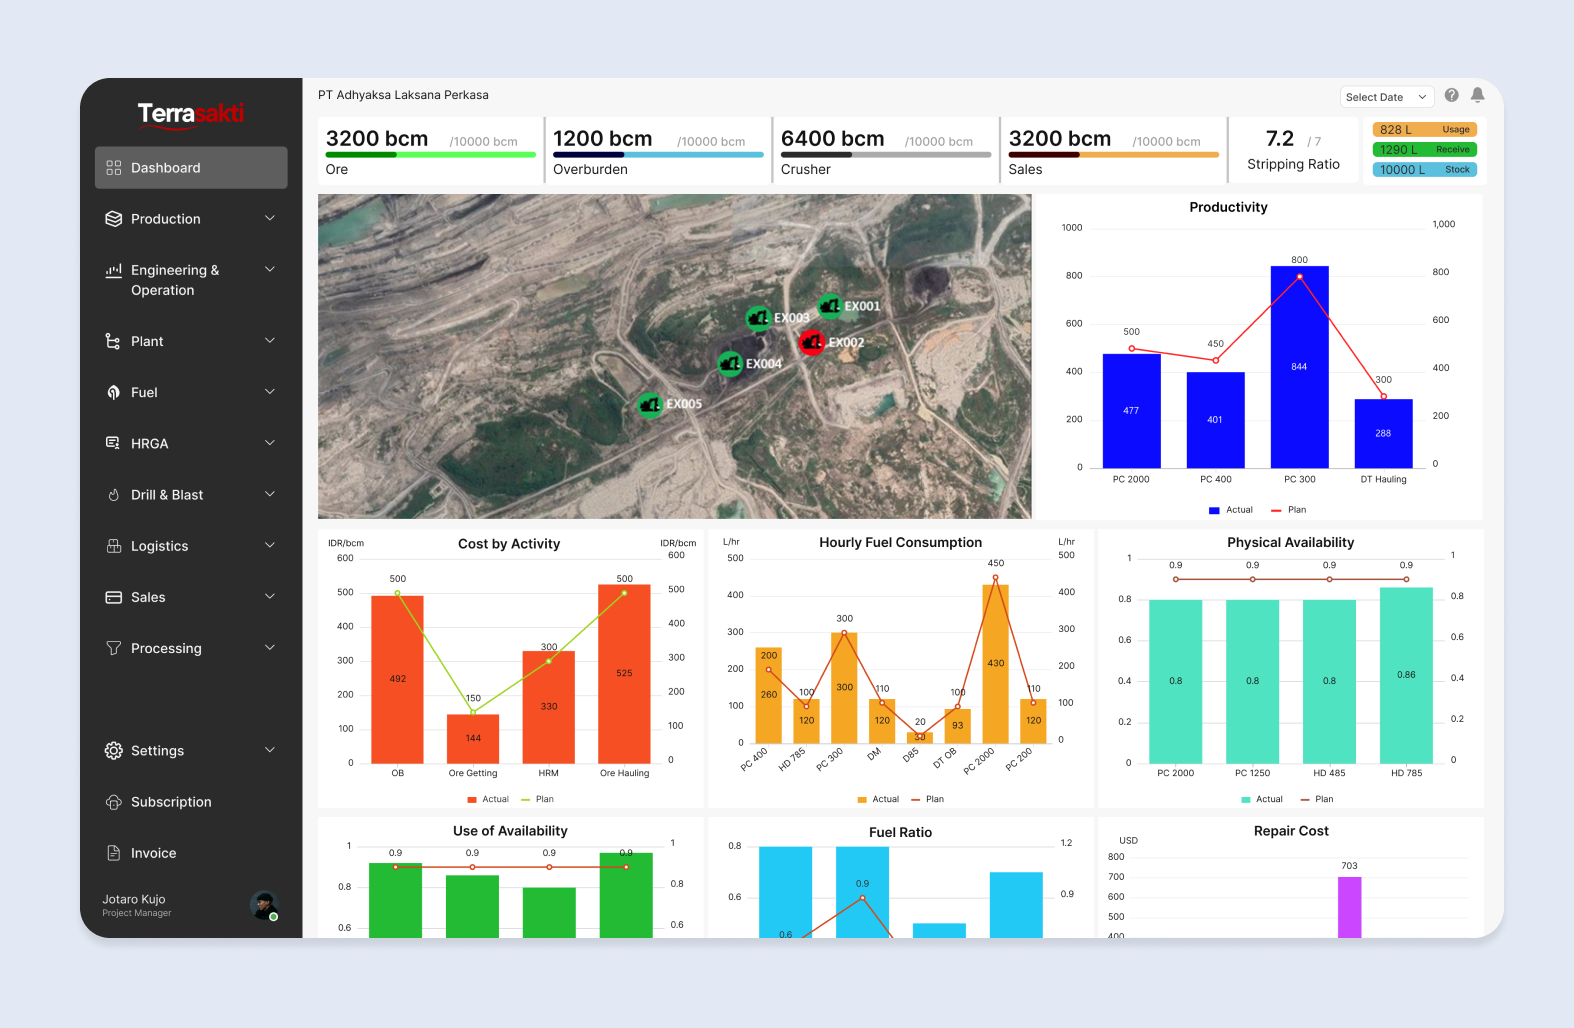This screenshot has width=1574, height=1028.
Task: Click the Settings gear icon
Action: pos(114,751)
